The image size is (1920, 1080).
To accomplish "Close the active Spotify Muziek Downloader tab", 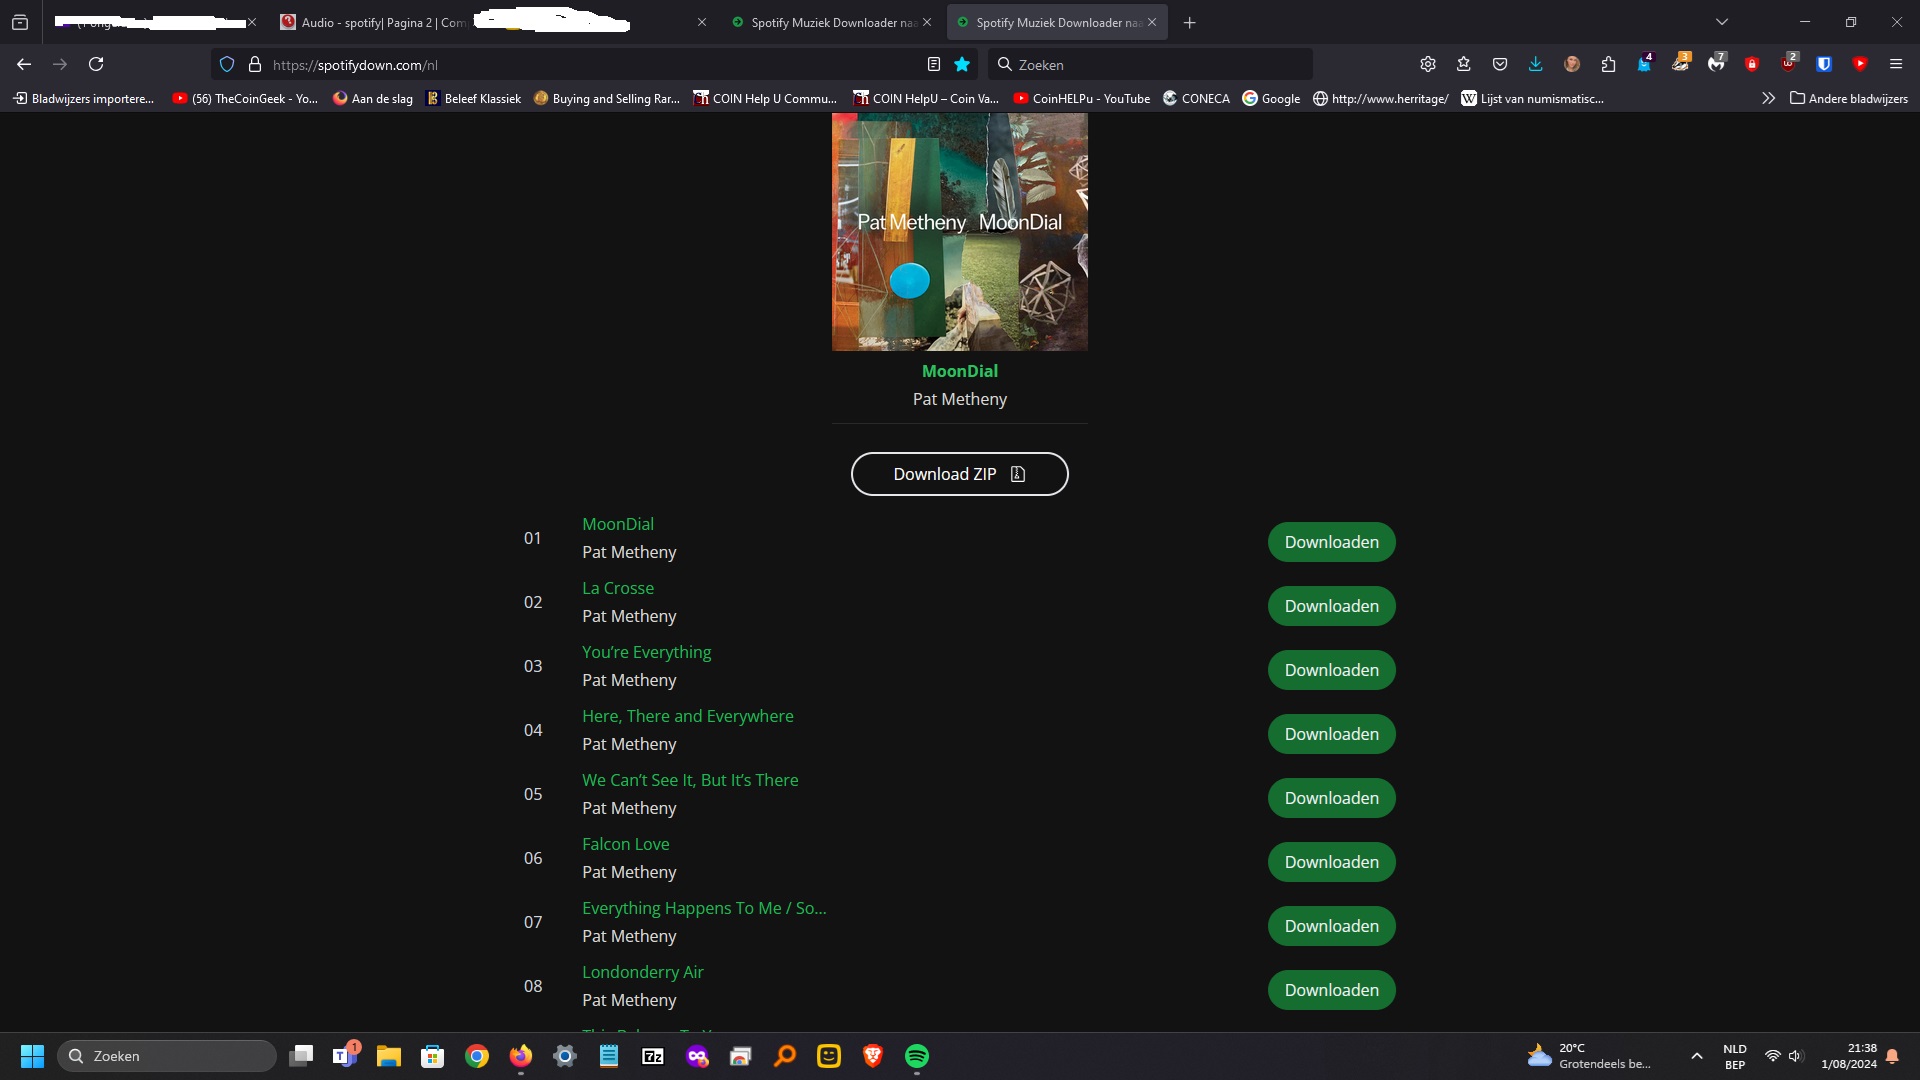I will click(1152, 22).
